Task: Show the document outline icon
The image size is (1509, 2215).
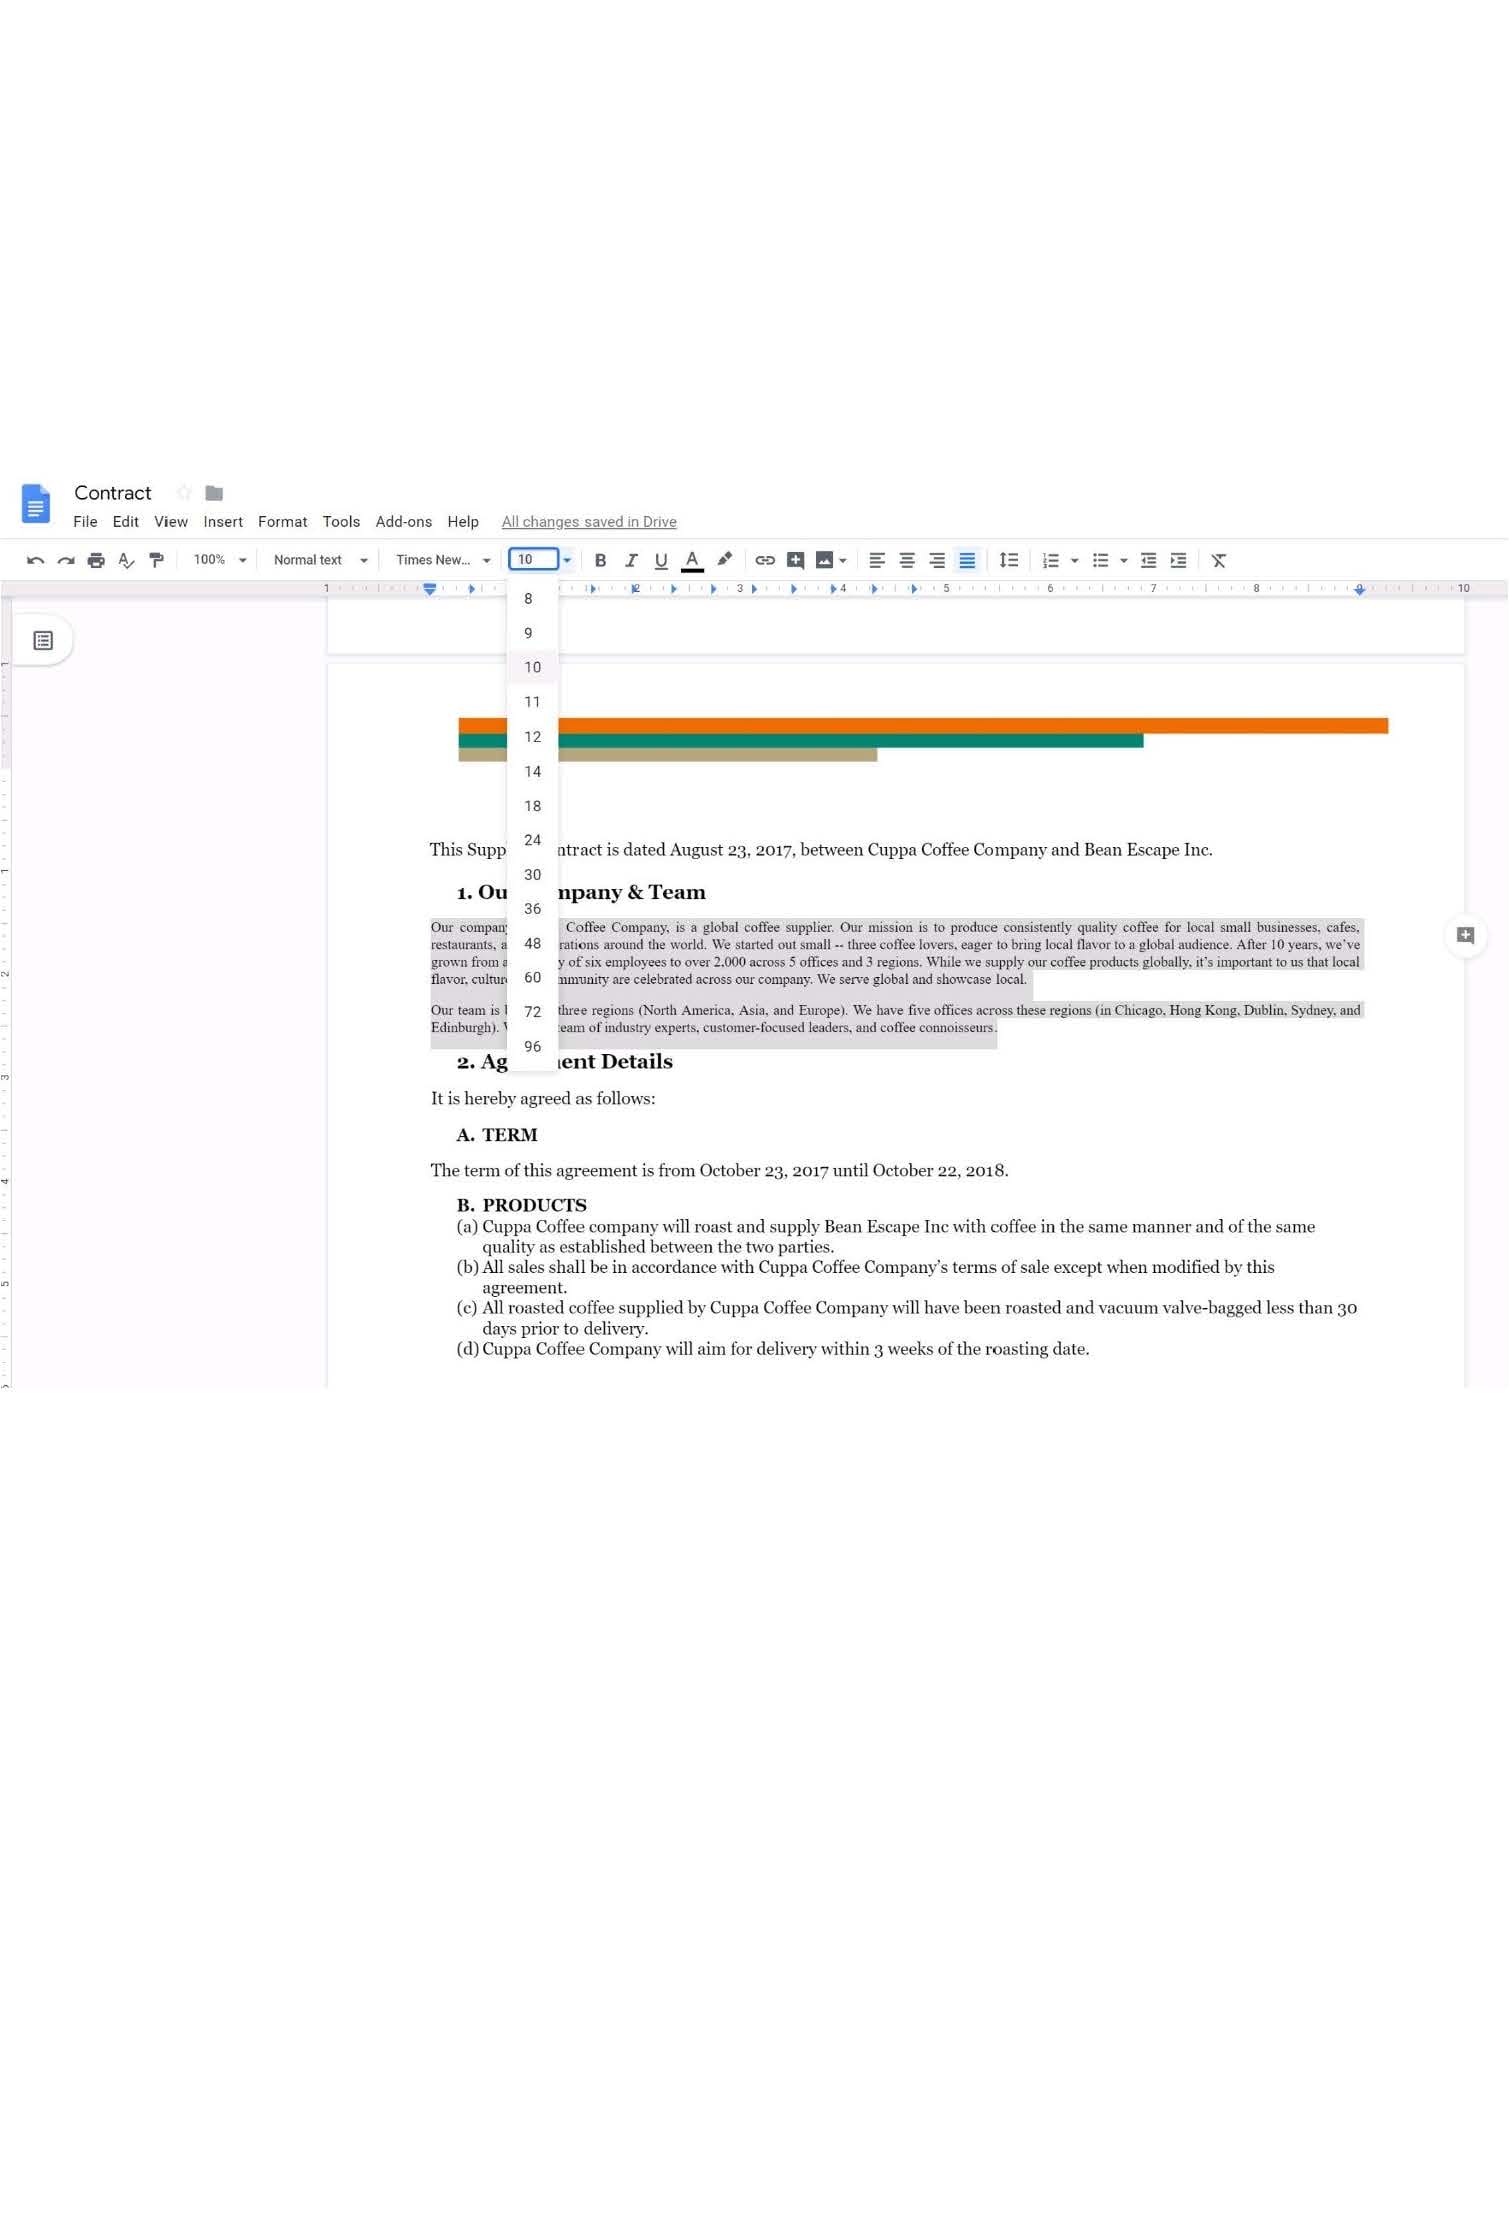Action: tap(43, 640)
